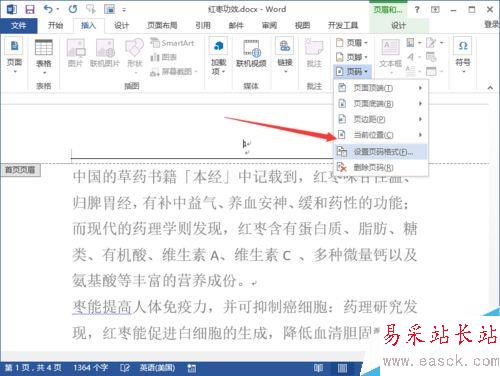The height and width of the screenshot is (376, 500).
Task: Insert SmartArt graphic
Action: point(172,43)
